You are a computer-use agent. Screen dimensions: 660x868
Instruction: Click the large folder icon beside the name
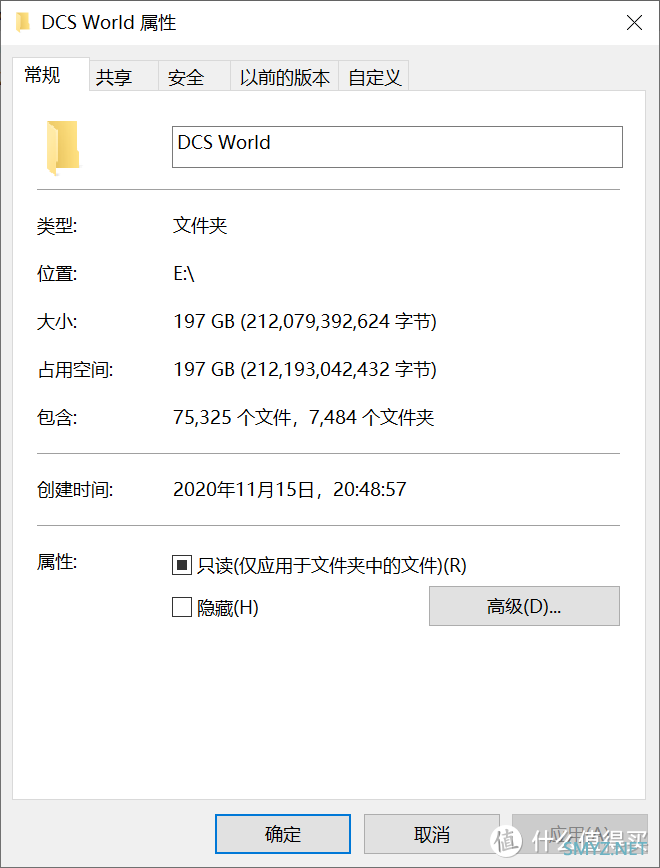tap(63, 148)
